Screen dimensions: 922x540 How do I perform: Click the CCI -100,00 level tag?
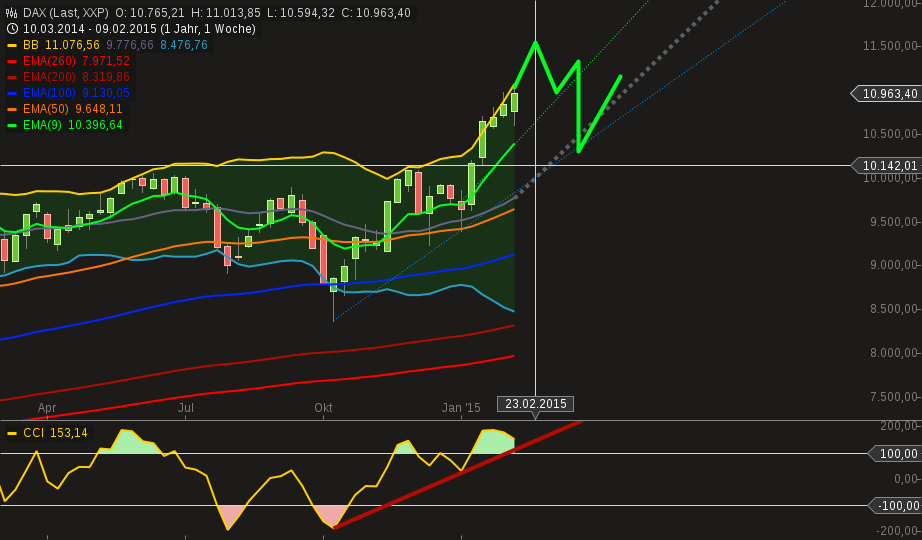point(895,506)
